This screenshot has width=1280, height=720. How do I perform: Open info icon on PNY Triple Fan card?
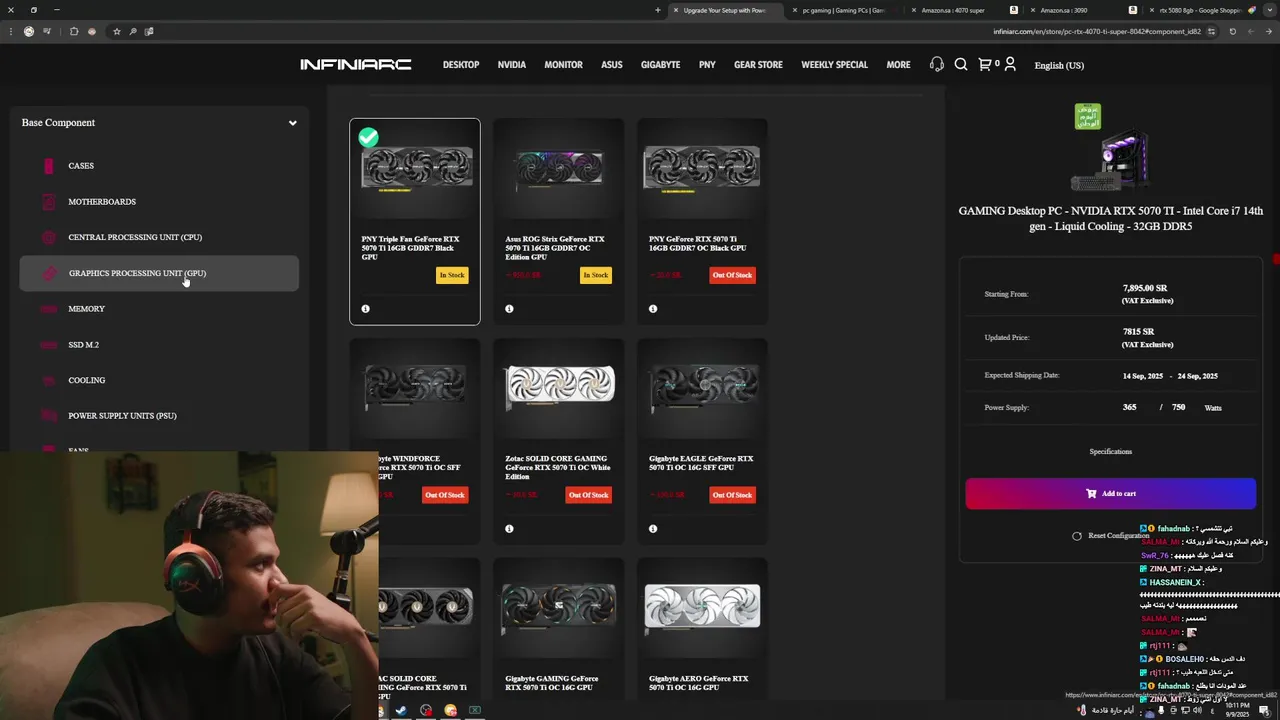(365, 309)
